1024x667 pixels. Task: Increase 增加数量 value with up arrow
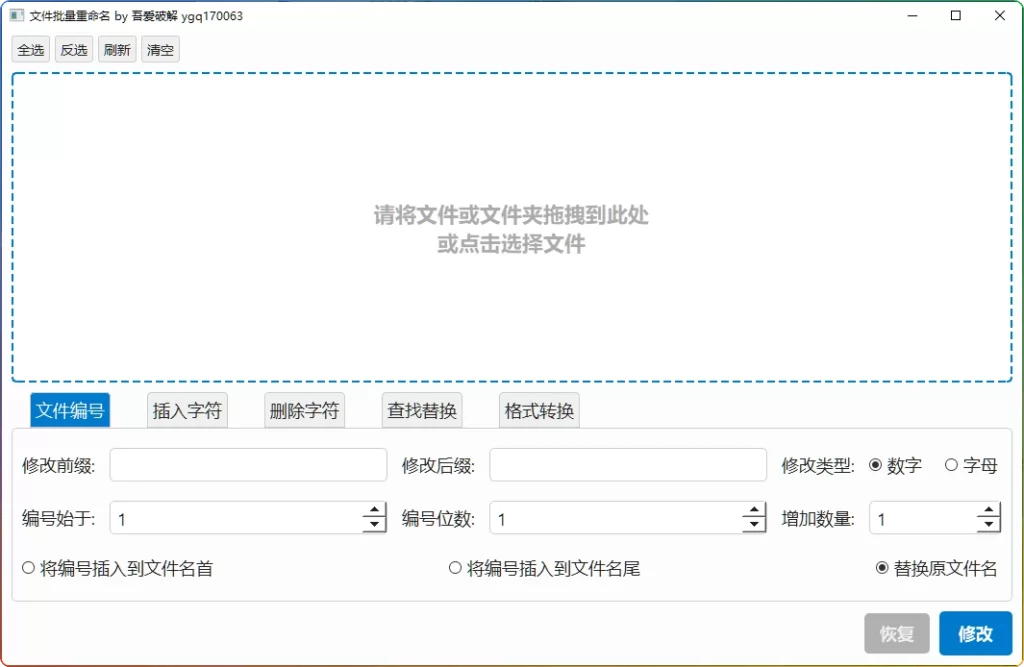click(x=989, y=511)
